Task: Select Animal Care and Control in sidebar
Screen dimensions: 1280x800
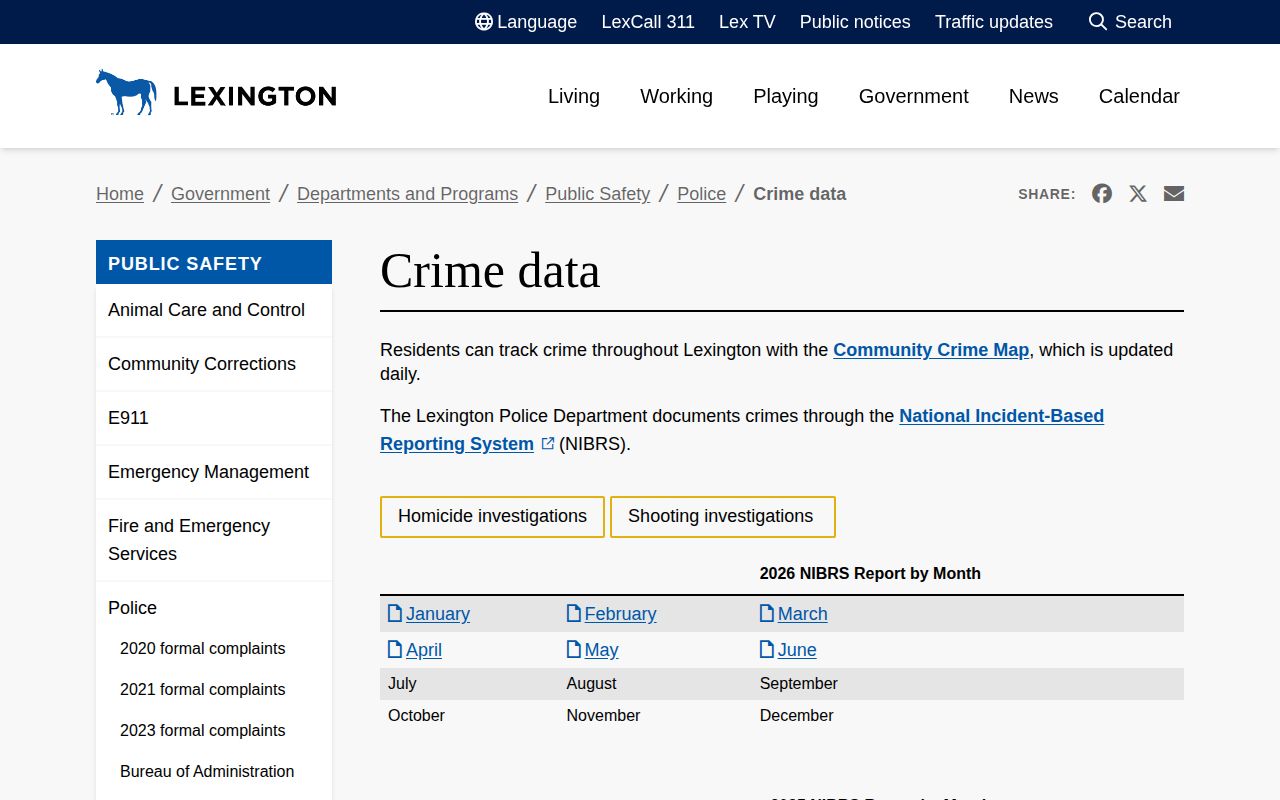Action: [214, 310]
